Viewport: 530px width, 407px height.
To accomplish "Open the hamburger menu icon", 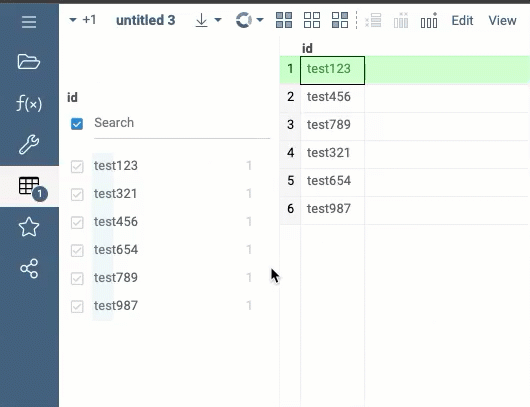I will pos(29,22).
